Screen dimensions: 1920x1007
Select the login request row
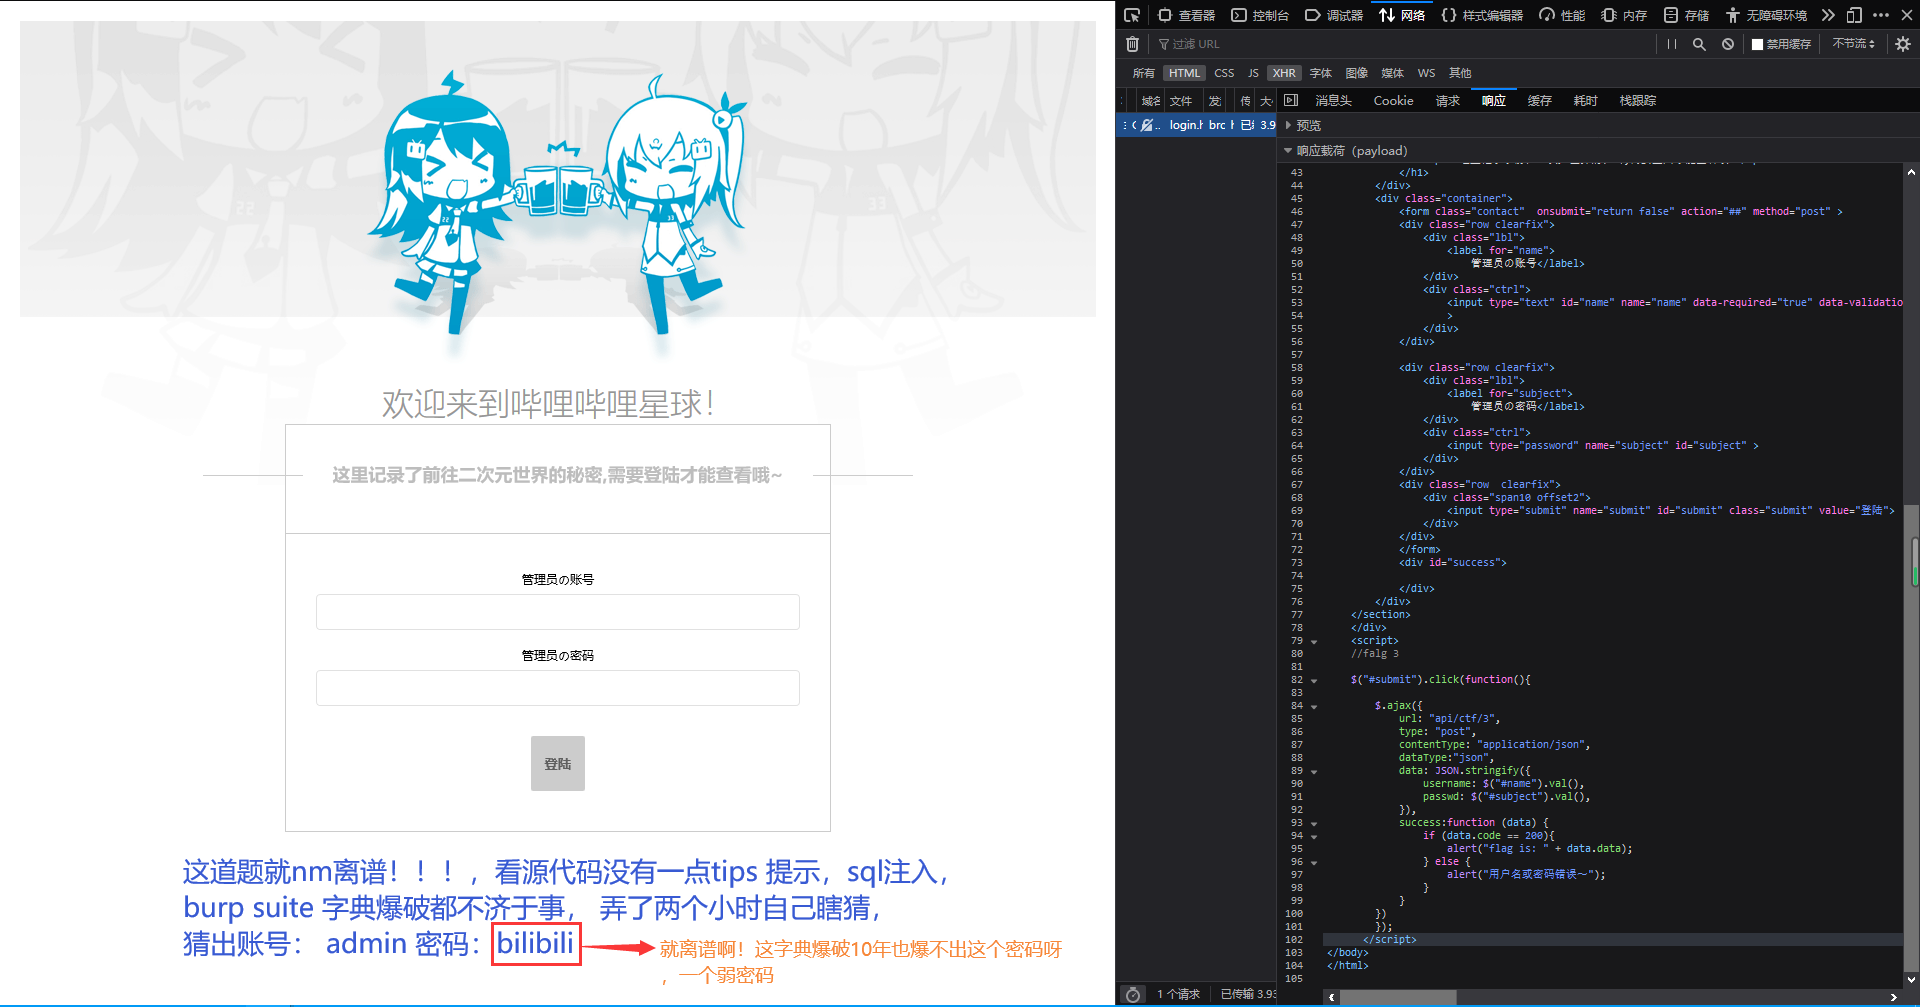click(1197, 125)
